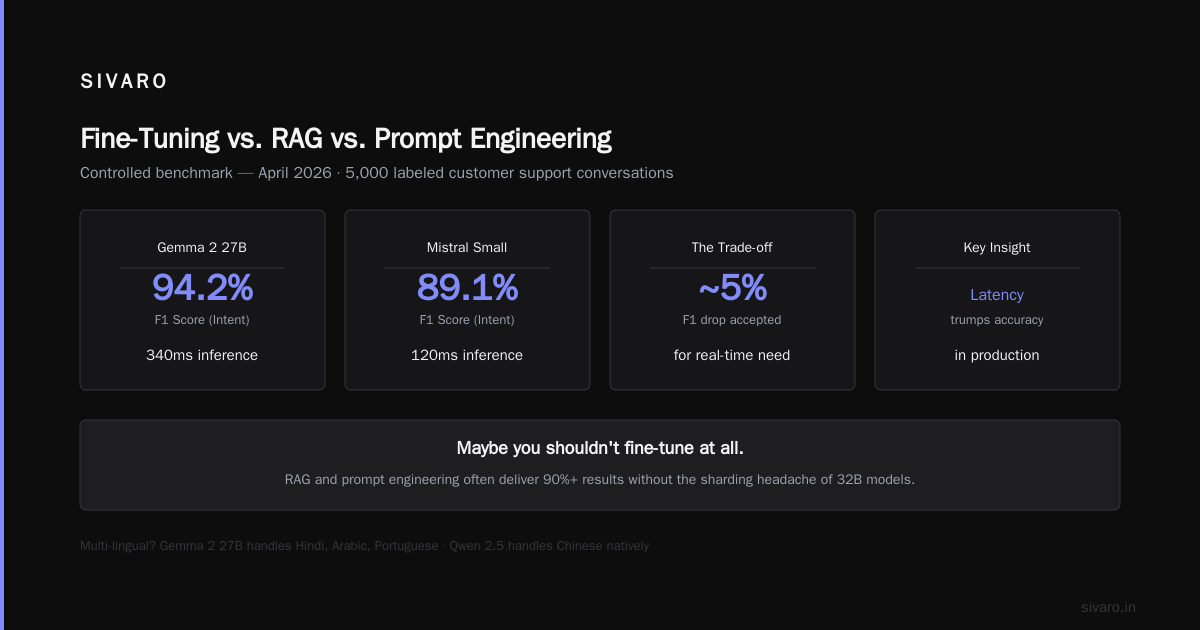Click the purple Latency text

click(x=997, y=295)
